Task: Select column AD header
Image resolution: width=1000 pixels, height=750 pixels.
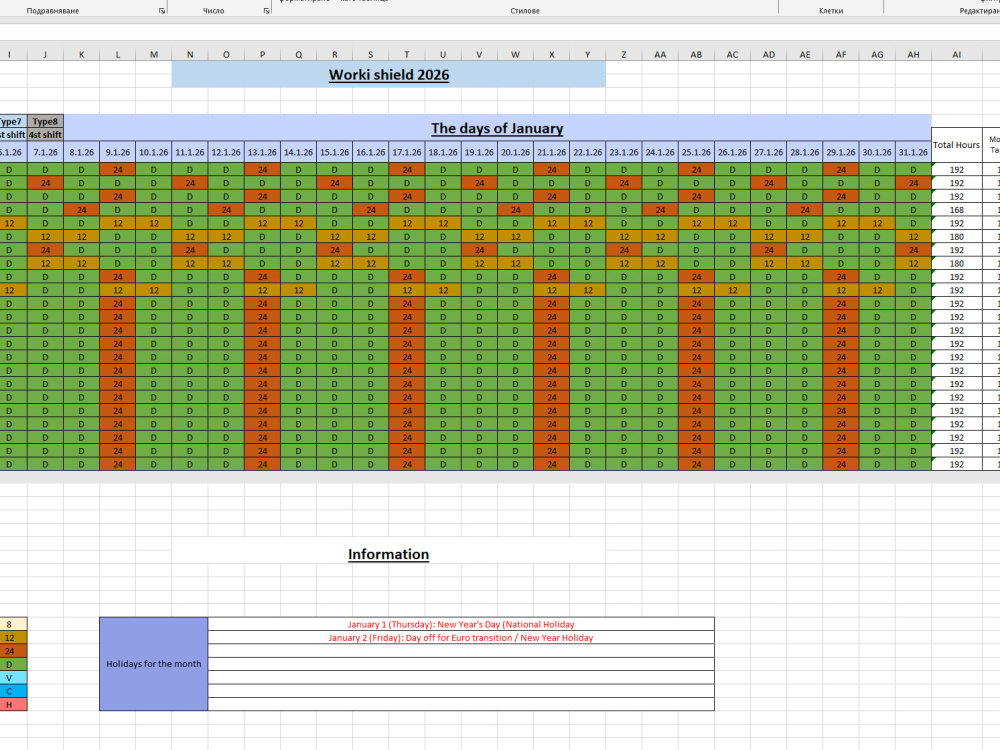Action: pyautogui.click(x=768, y=55)
